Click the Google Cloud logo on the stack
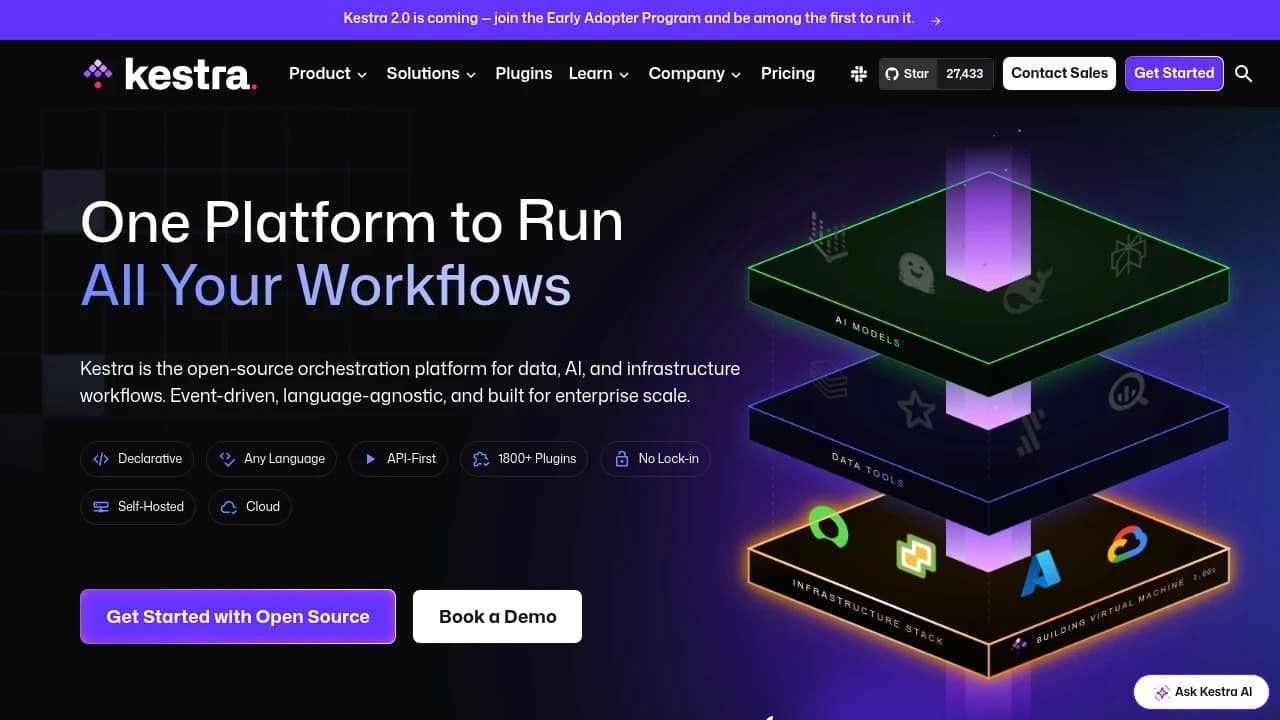1280x720 pixels. click(x=1128, y=545)
